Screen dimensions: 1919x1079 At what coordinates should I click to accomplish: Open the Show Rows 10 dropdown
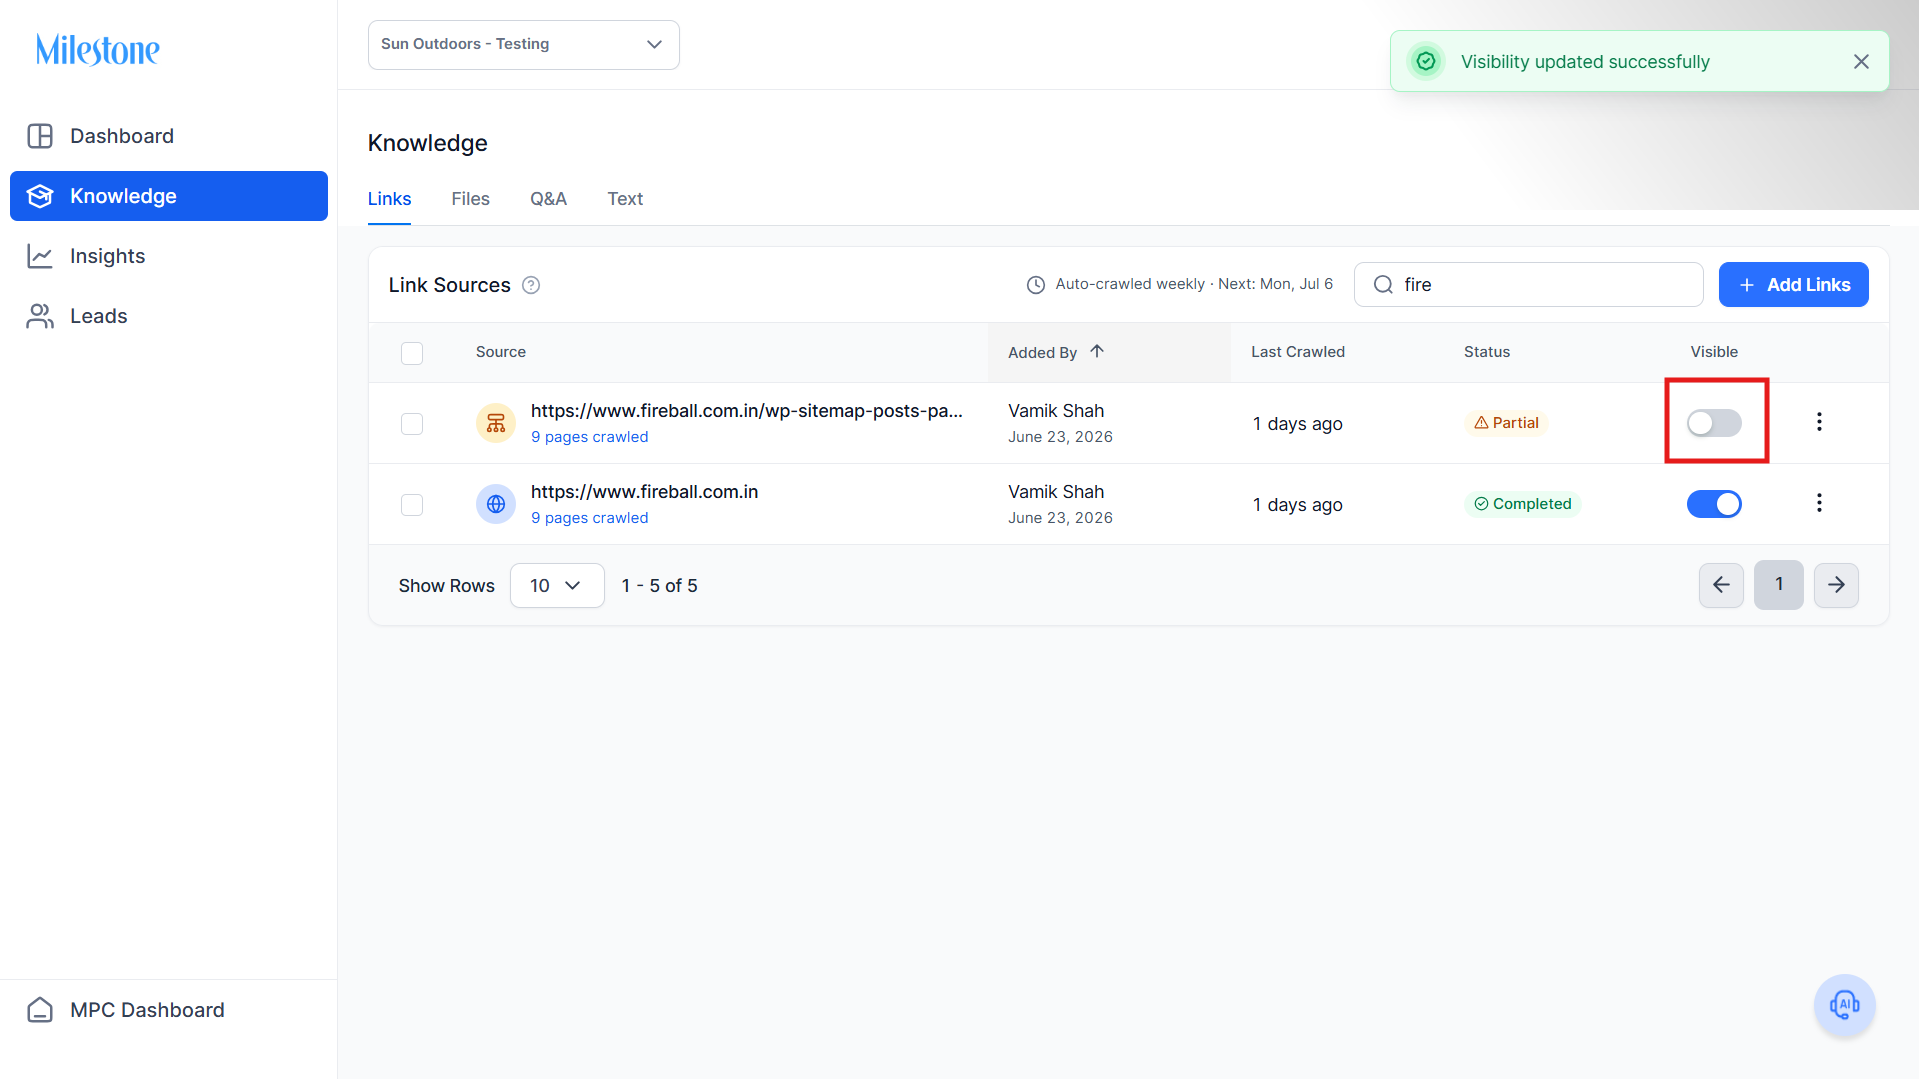(557, 585)
